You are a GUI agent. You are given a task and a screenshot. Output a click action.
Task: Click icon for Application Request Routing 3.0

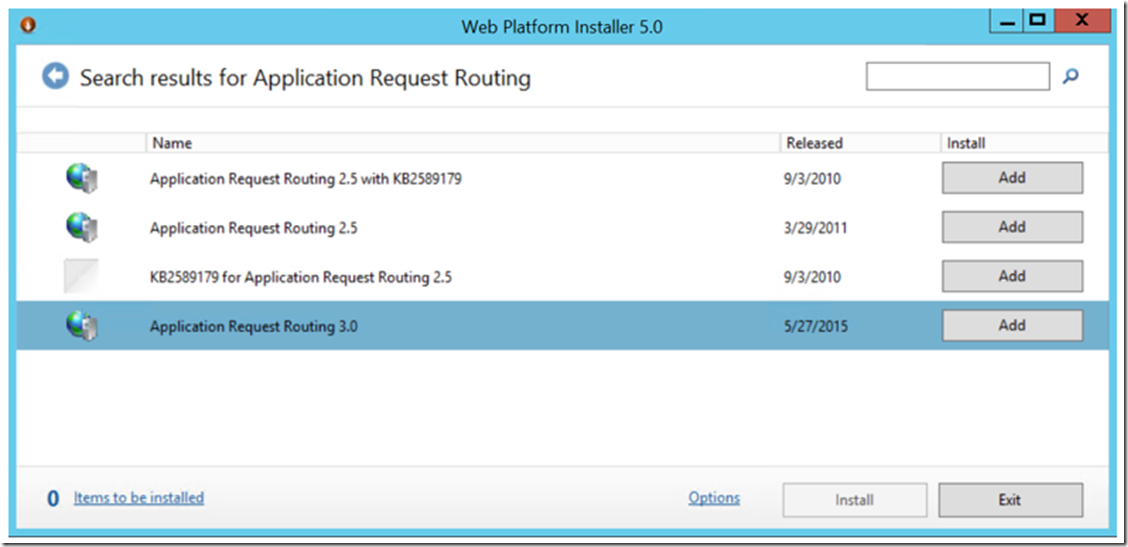82,326
